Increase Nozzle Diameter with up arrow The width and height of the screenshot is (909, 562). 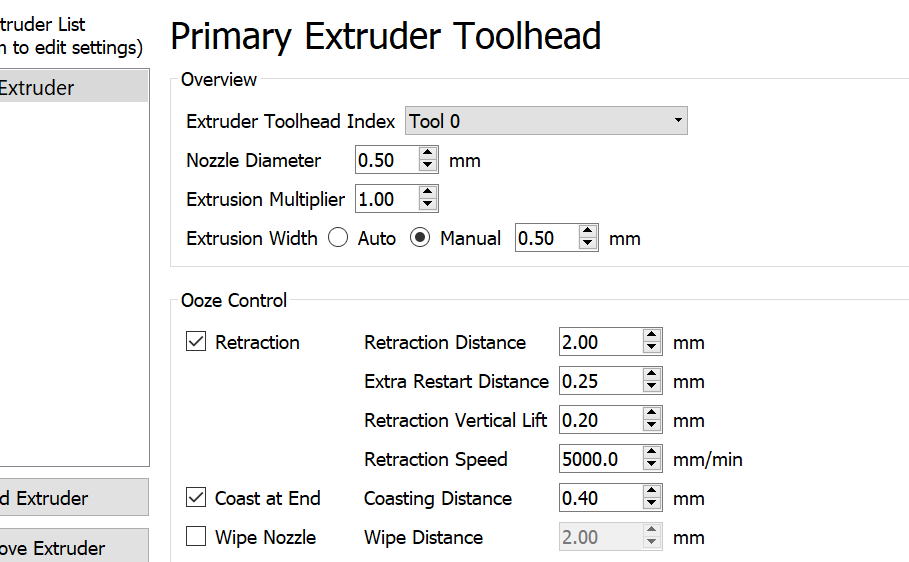pos(428,153)
